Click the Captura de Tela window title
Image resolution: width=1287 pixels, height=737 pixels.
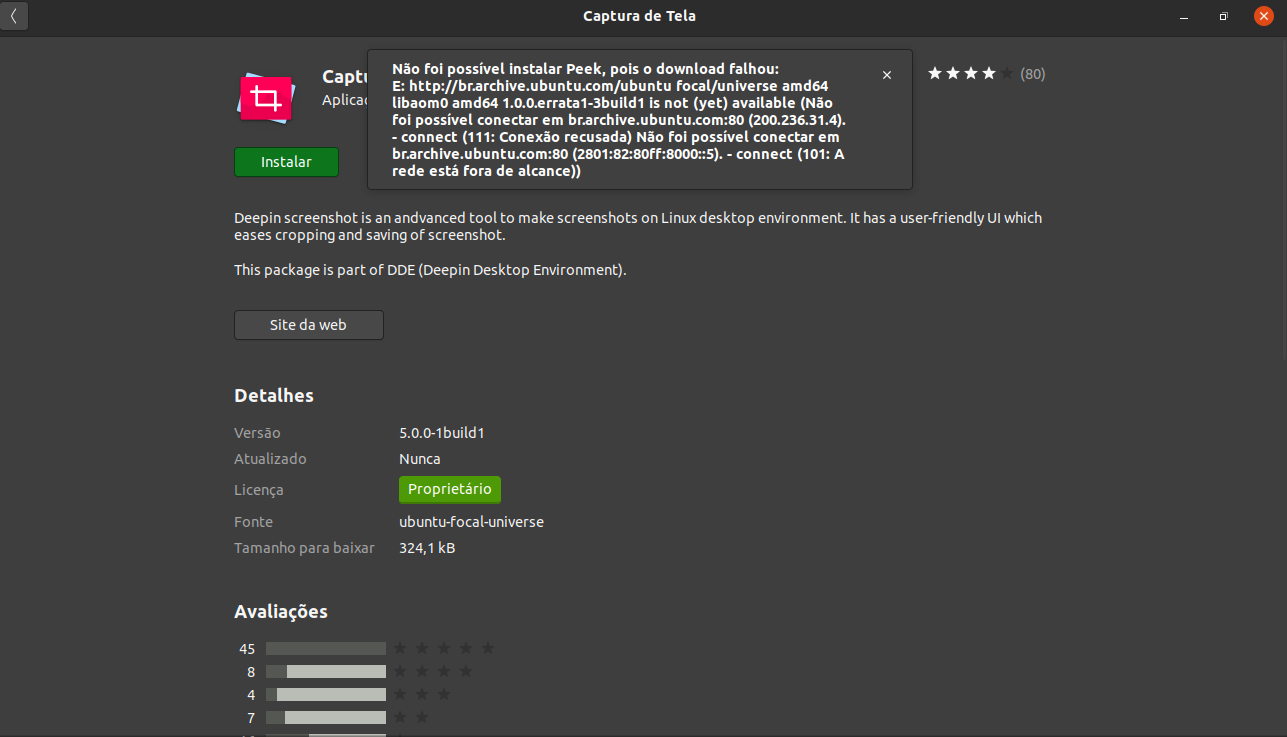(639, 16)
